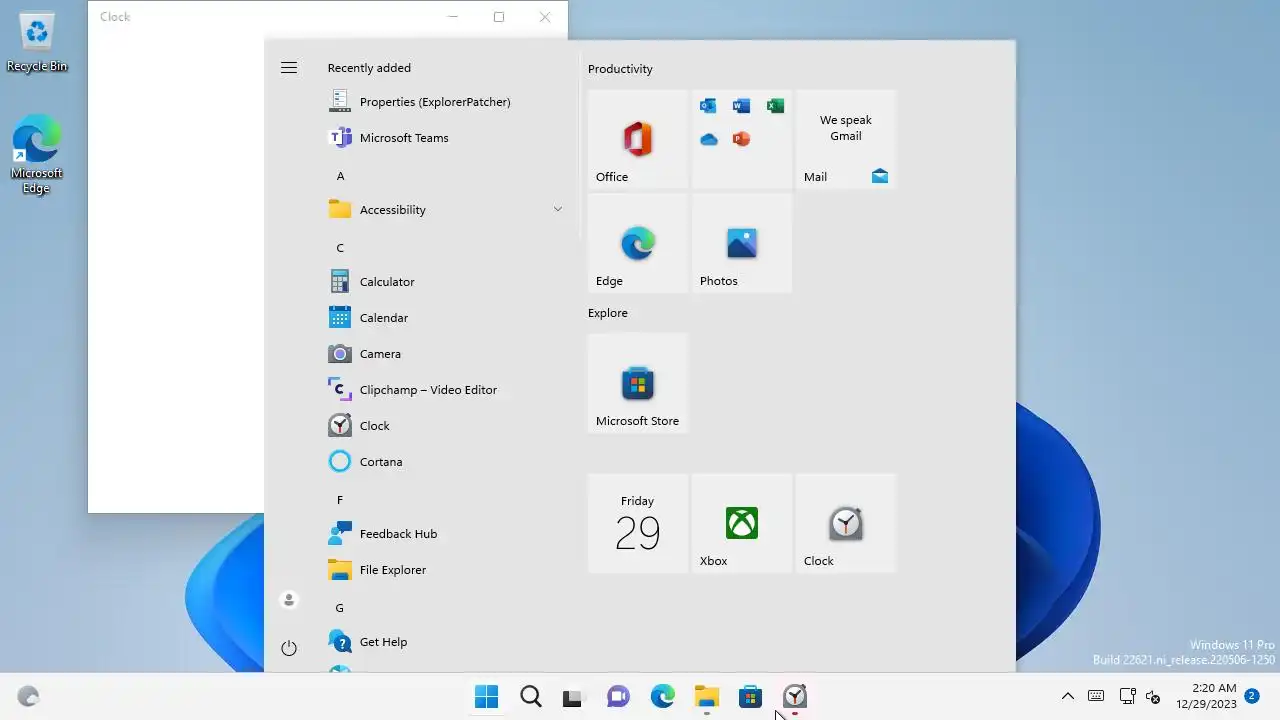Viewport: 1280px width, 720px height.
Task: Open the clock and date flyout
Action: click(x=1207, y=697)
